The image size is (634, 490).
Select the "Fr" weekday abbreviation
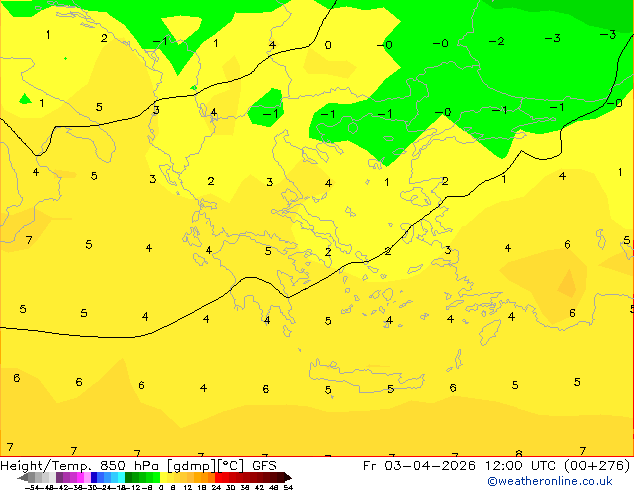(370, 466)
